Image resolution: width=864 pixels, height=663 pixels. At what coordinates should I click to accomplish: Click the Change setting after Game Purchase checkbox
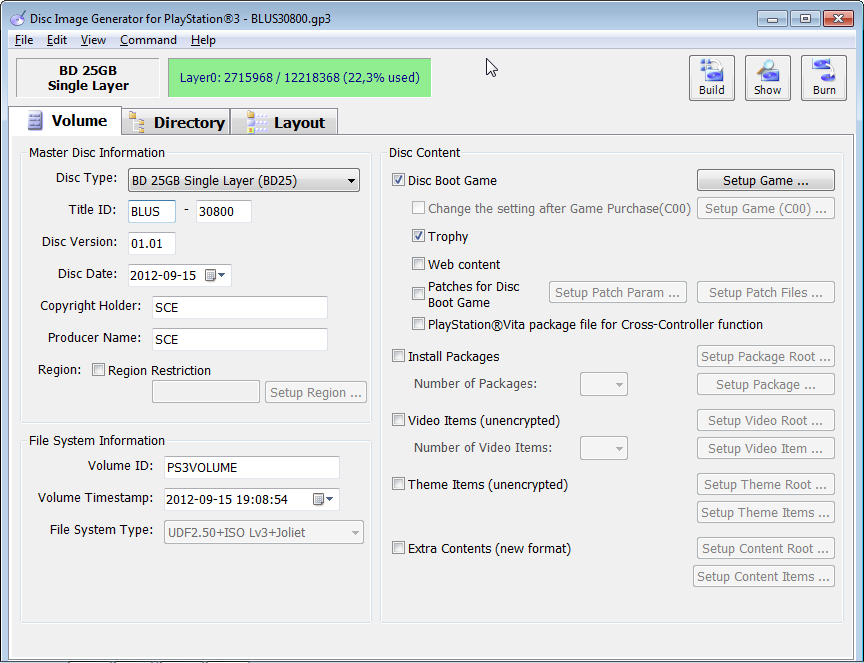[418, 208]
